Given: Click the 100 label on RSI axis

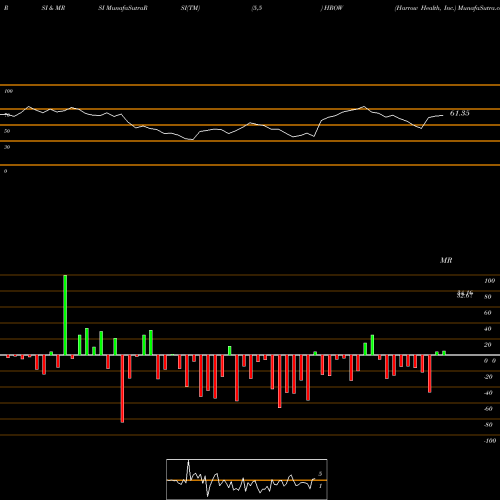Looking at the screenshot, I should pyautogui.click(x=8, y=91).
